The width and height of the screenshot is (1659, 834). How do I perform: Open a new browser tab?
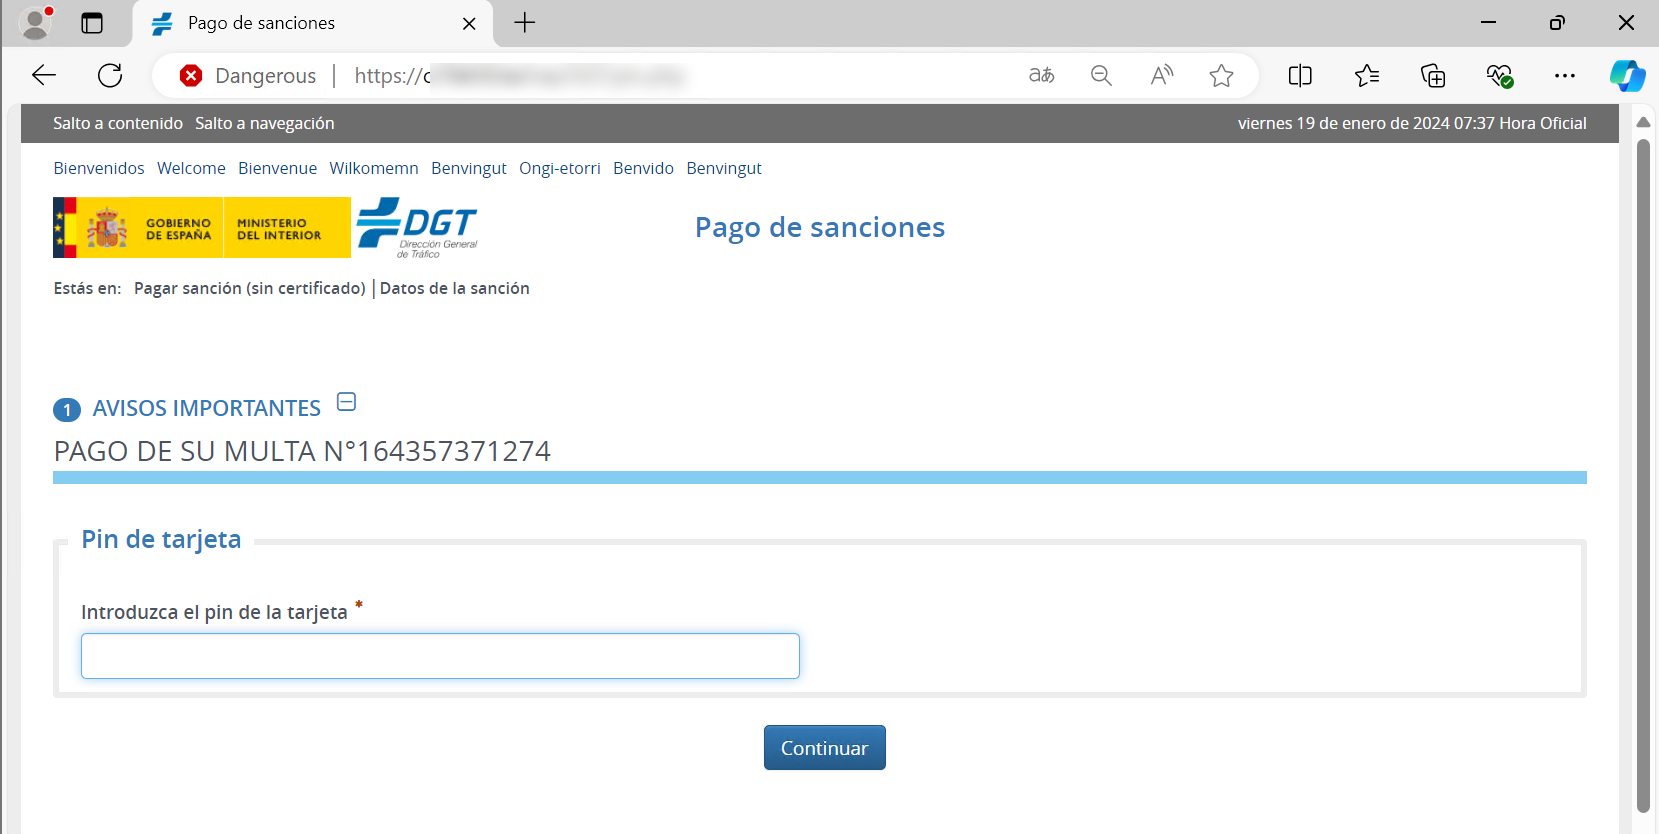point(525,23)
